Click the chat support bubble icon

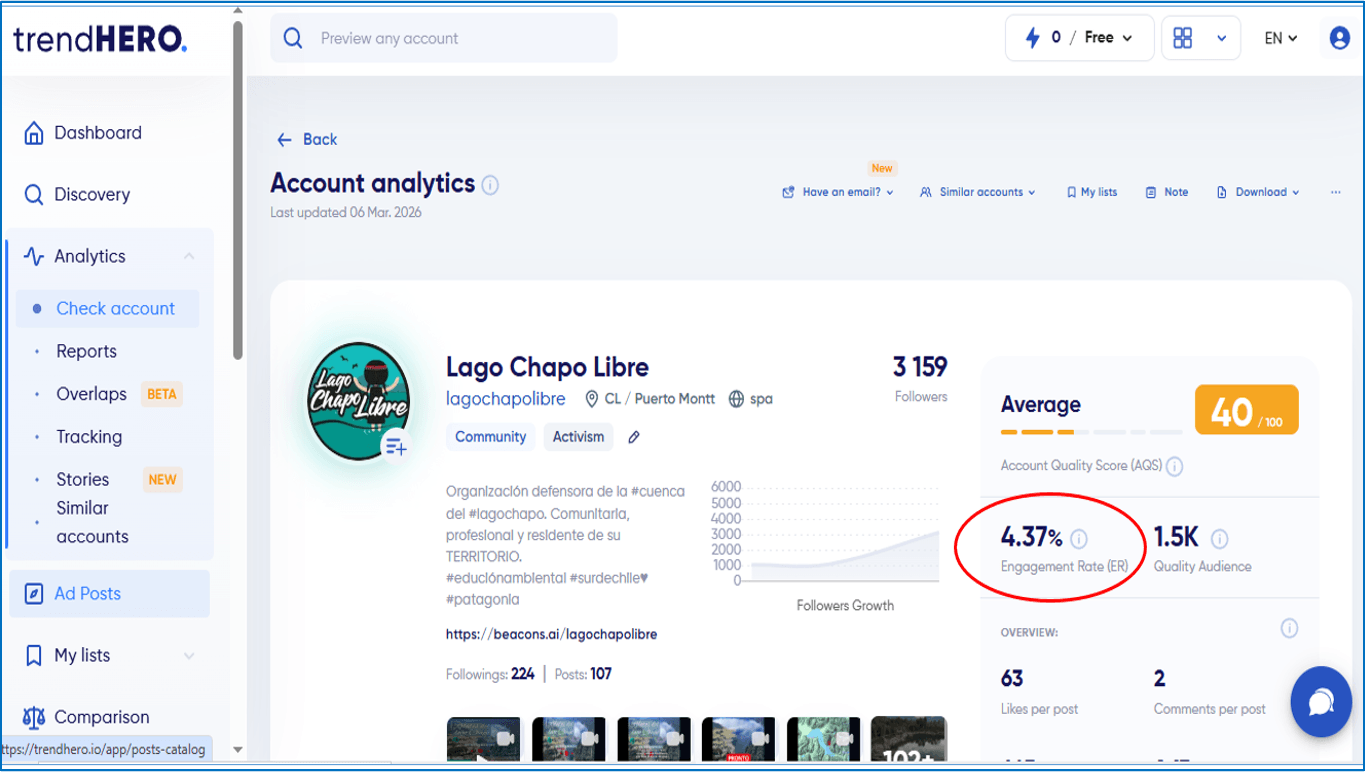tap(1320, 702)
